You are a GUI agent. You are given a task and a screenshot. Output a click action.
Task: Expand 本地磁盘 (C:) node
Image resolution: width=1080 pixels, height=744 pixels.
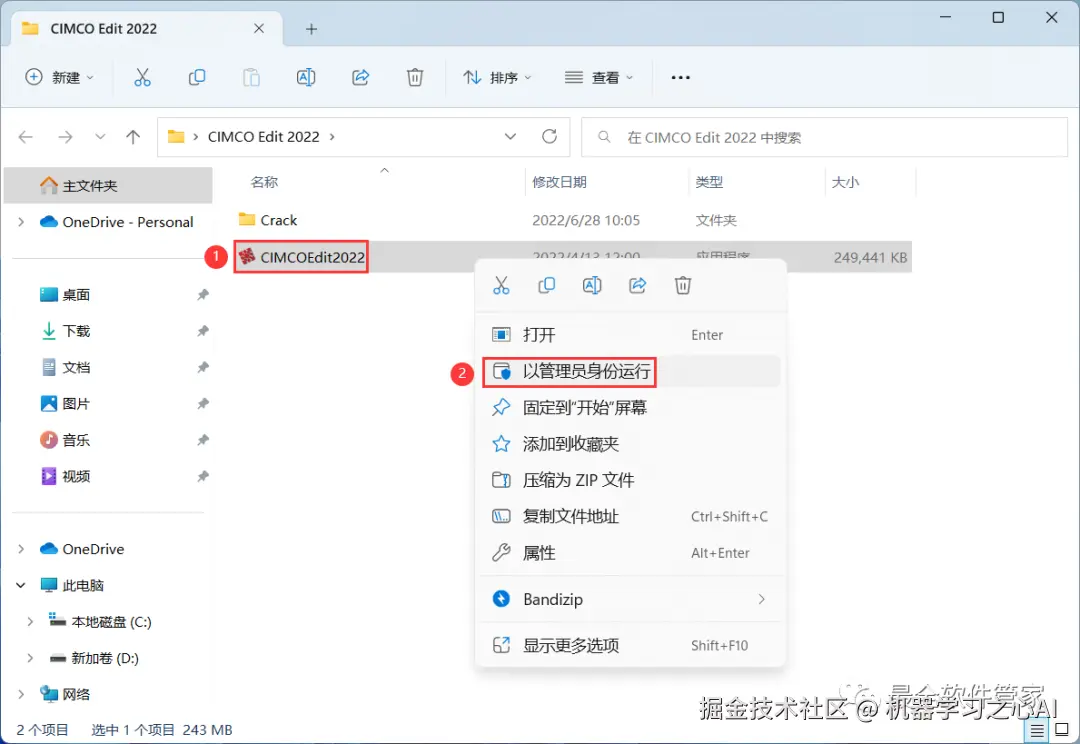(30, 622)
